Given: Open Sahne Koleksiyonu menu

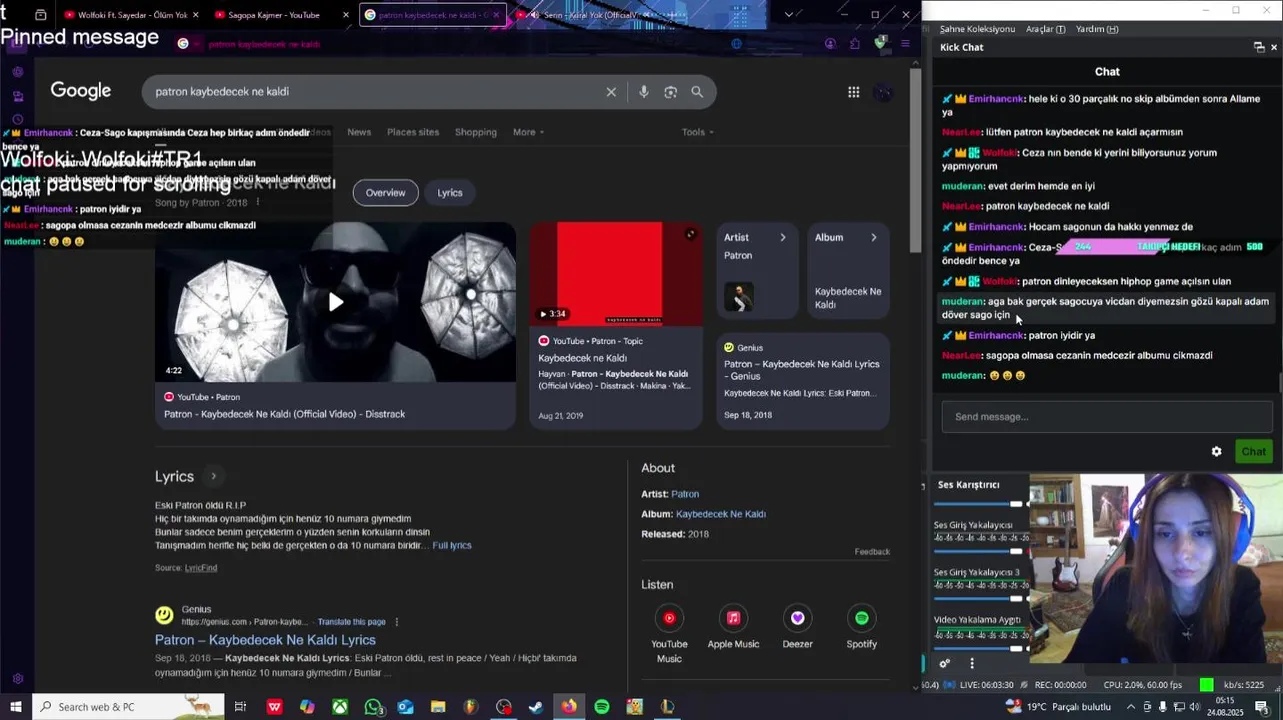Looking at the screenshot, I should click(977, 29).
